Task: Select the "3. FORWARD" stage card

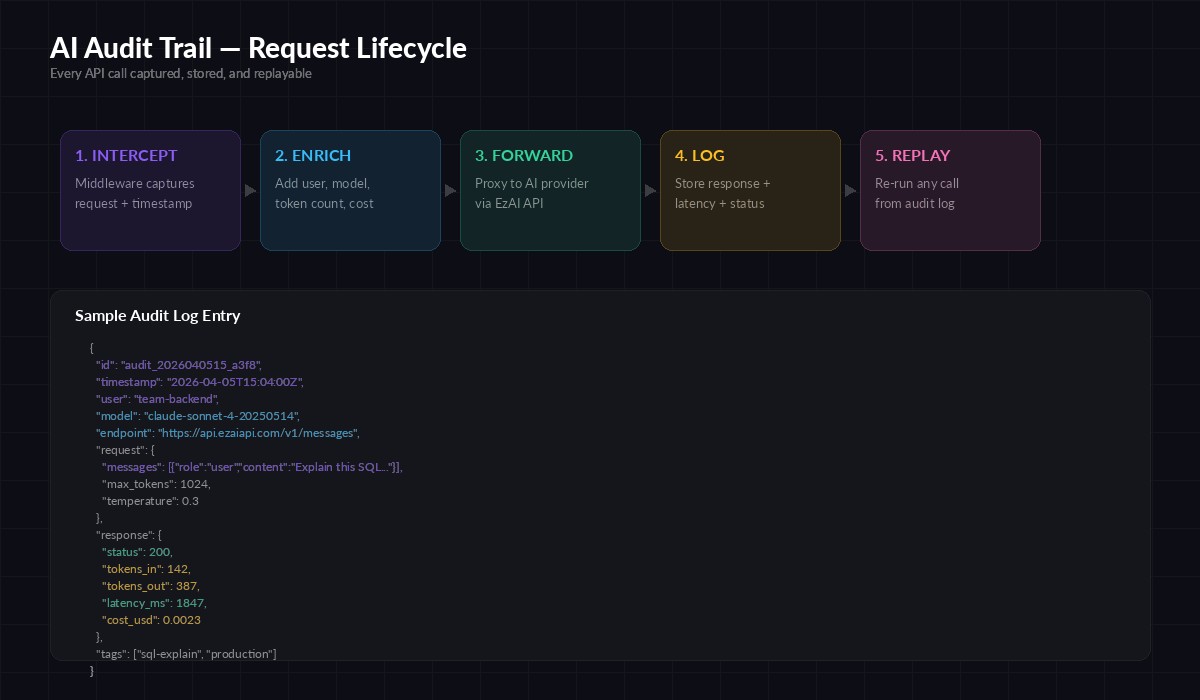Action: click(x=550, y=190)
